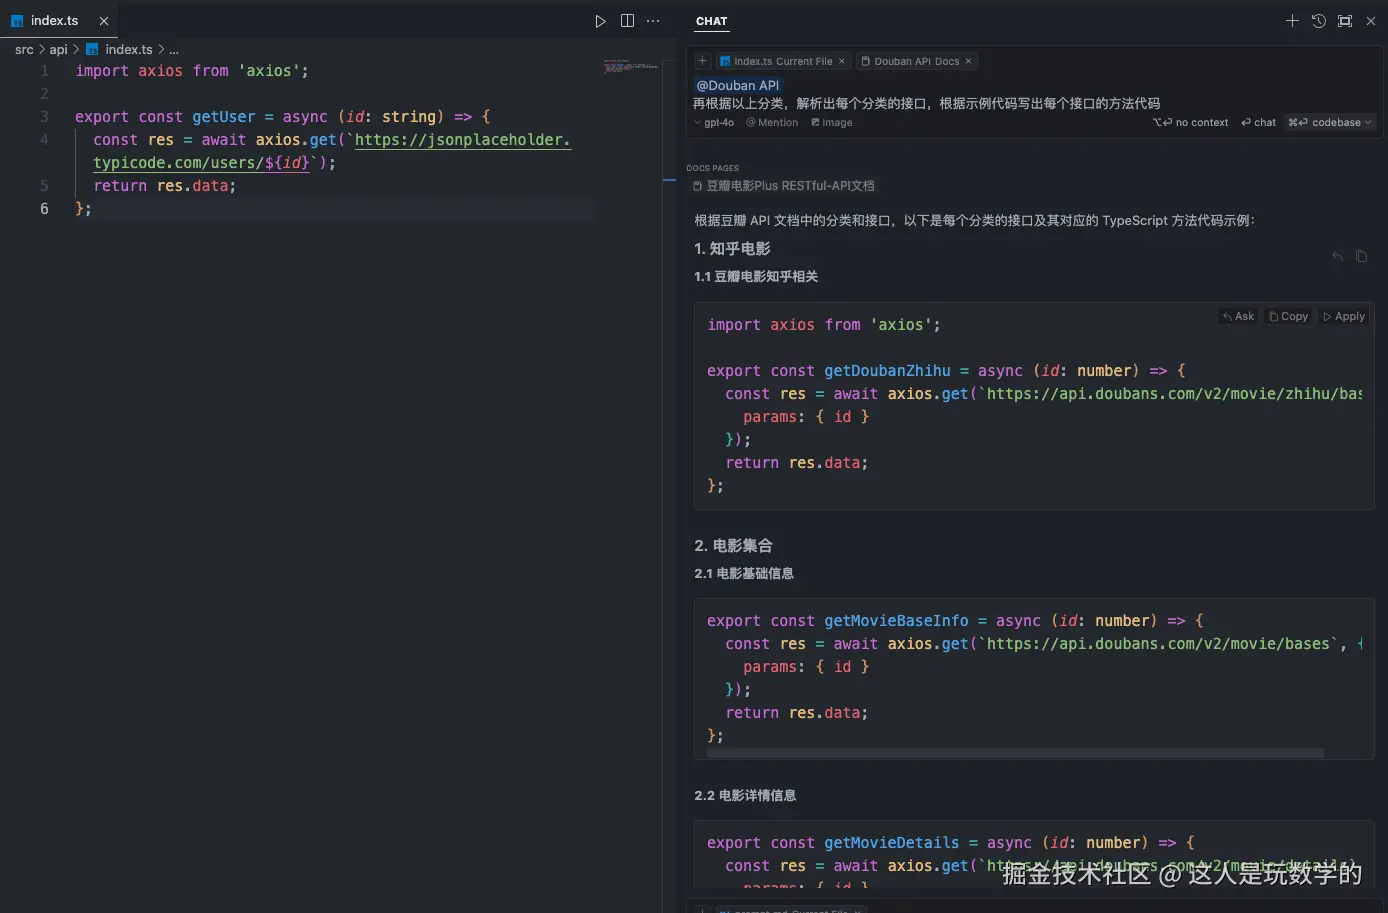Open the codebase dropdown
The height and width of the screenshot is (913, 1388).
click(x=1330, y=123)
